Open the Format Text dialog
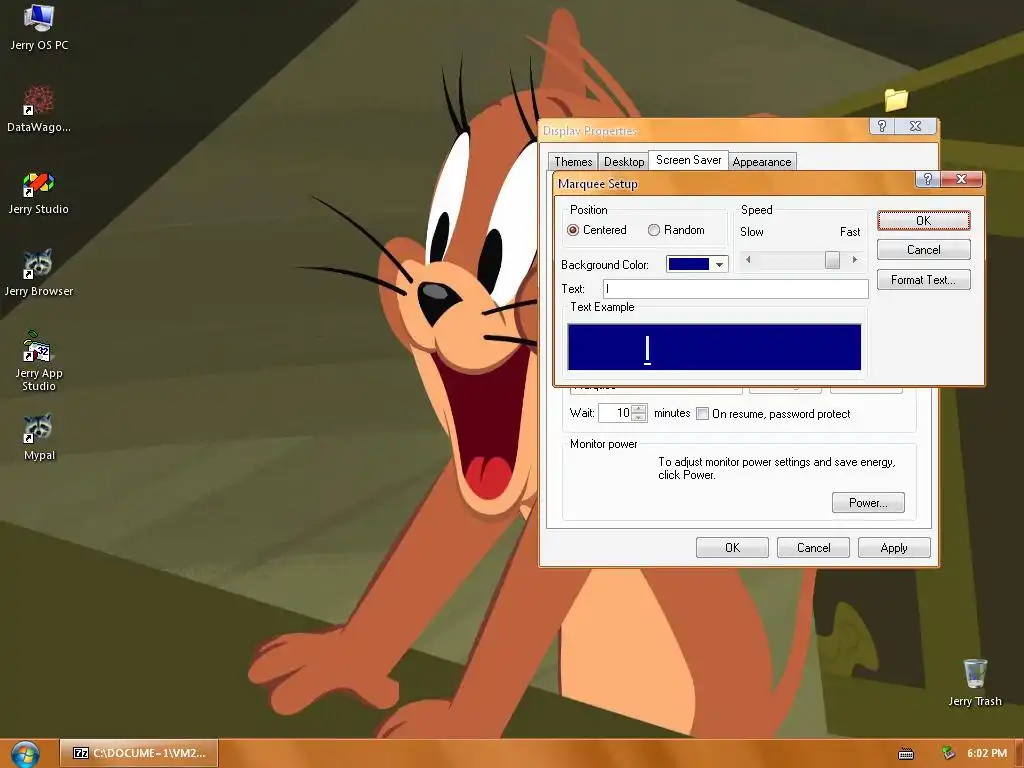This screenshot has width=1024, height=768. pos(923,280)
